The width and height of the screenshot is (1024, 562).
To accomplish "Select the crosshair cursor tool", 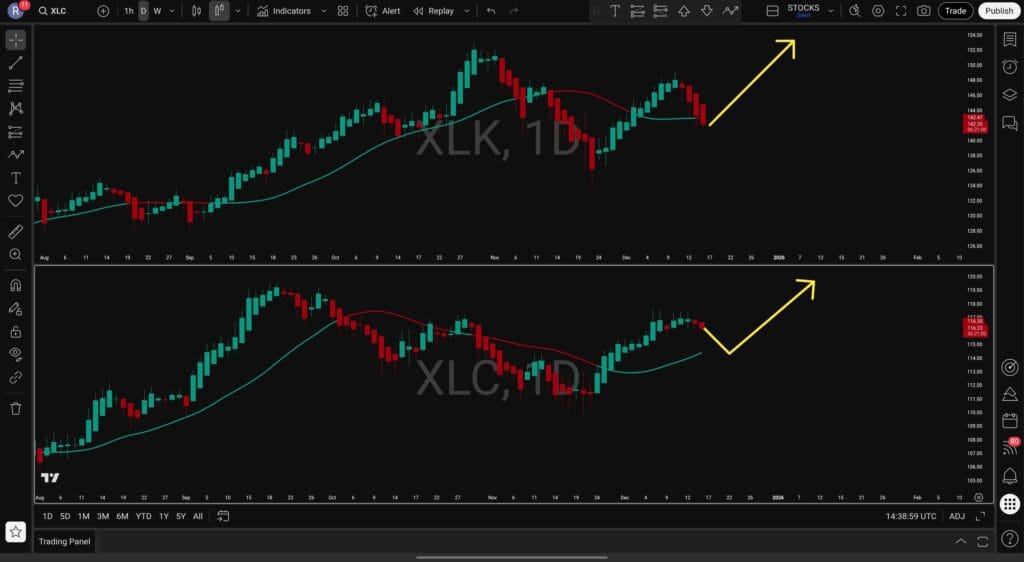I will pos(16,40).
